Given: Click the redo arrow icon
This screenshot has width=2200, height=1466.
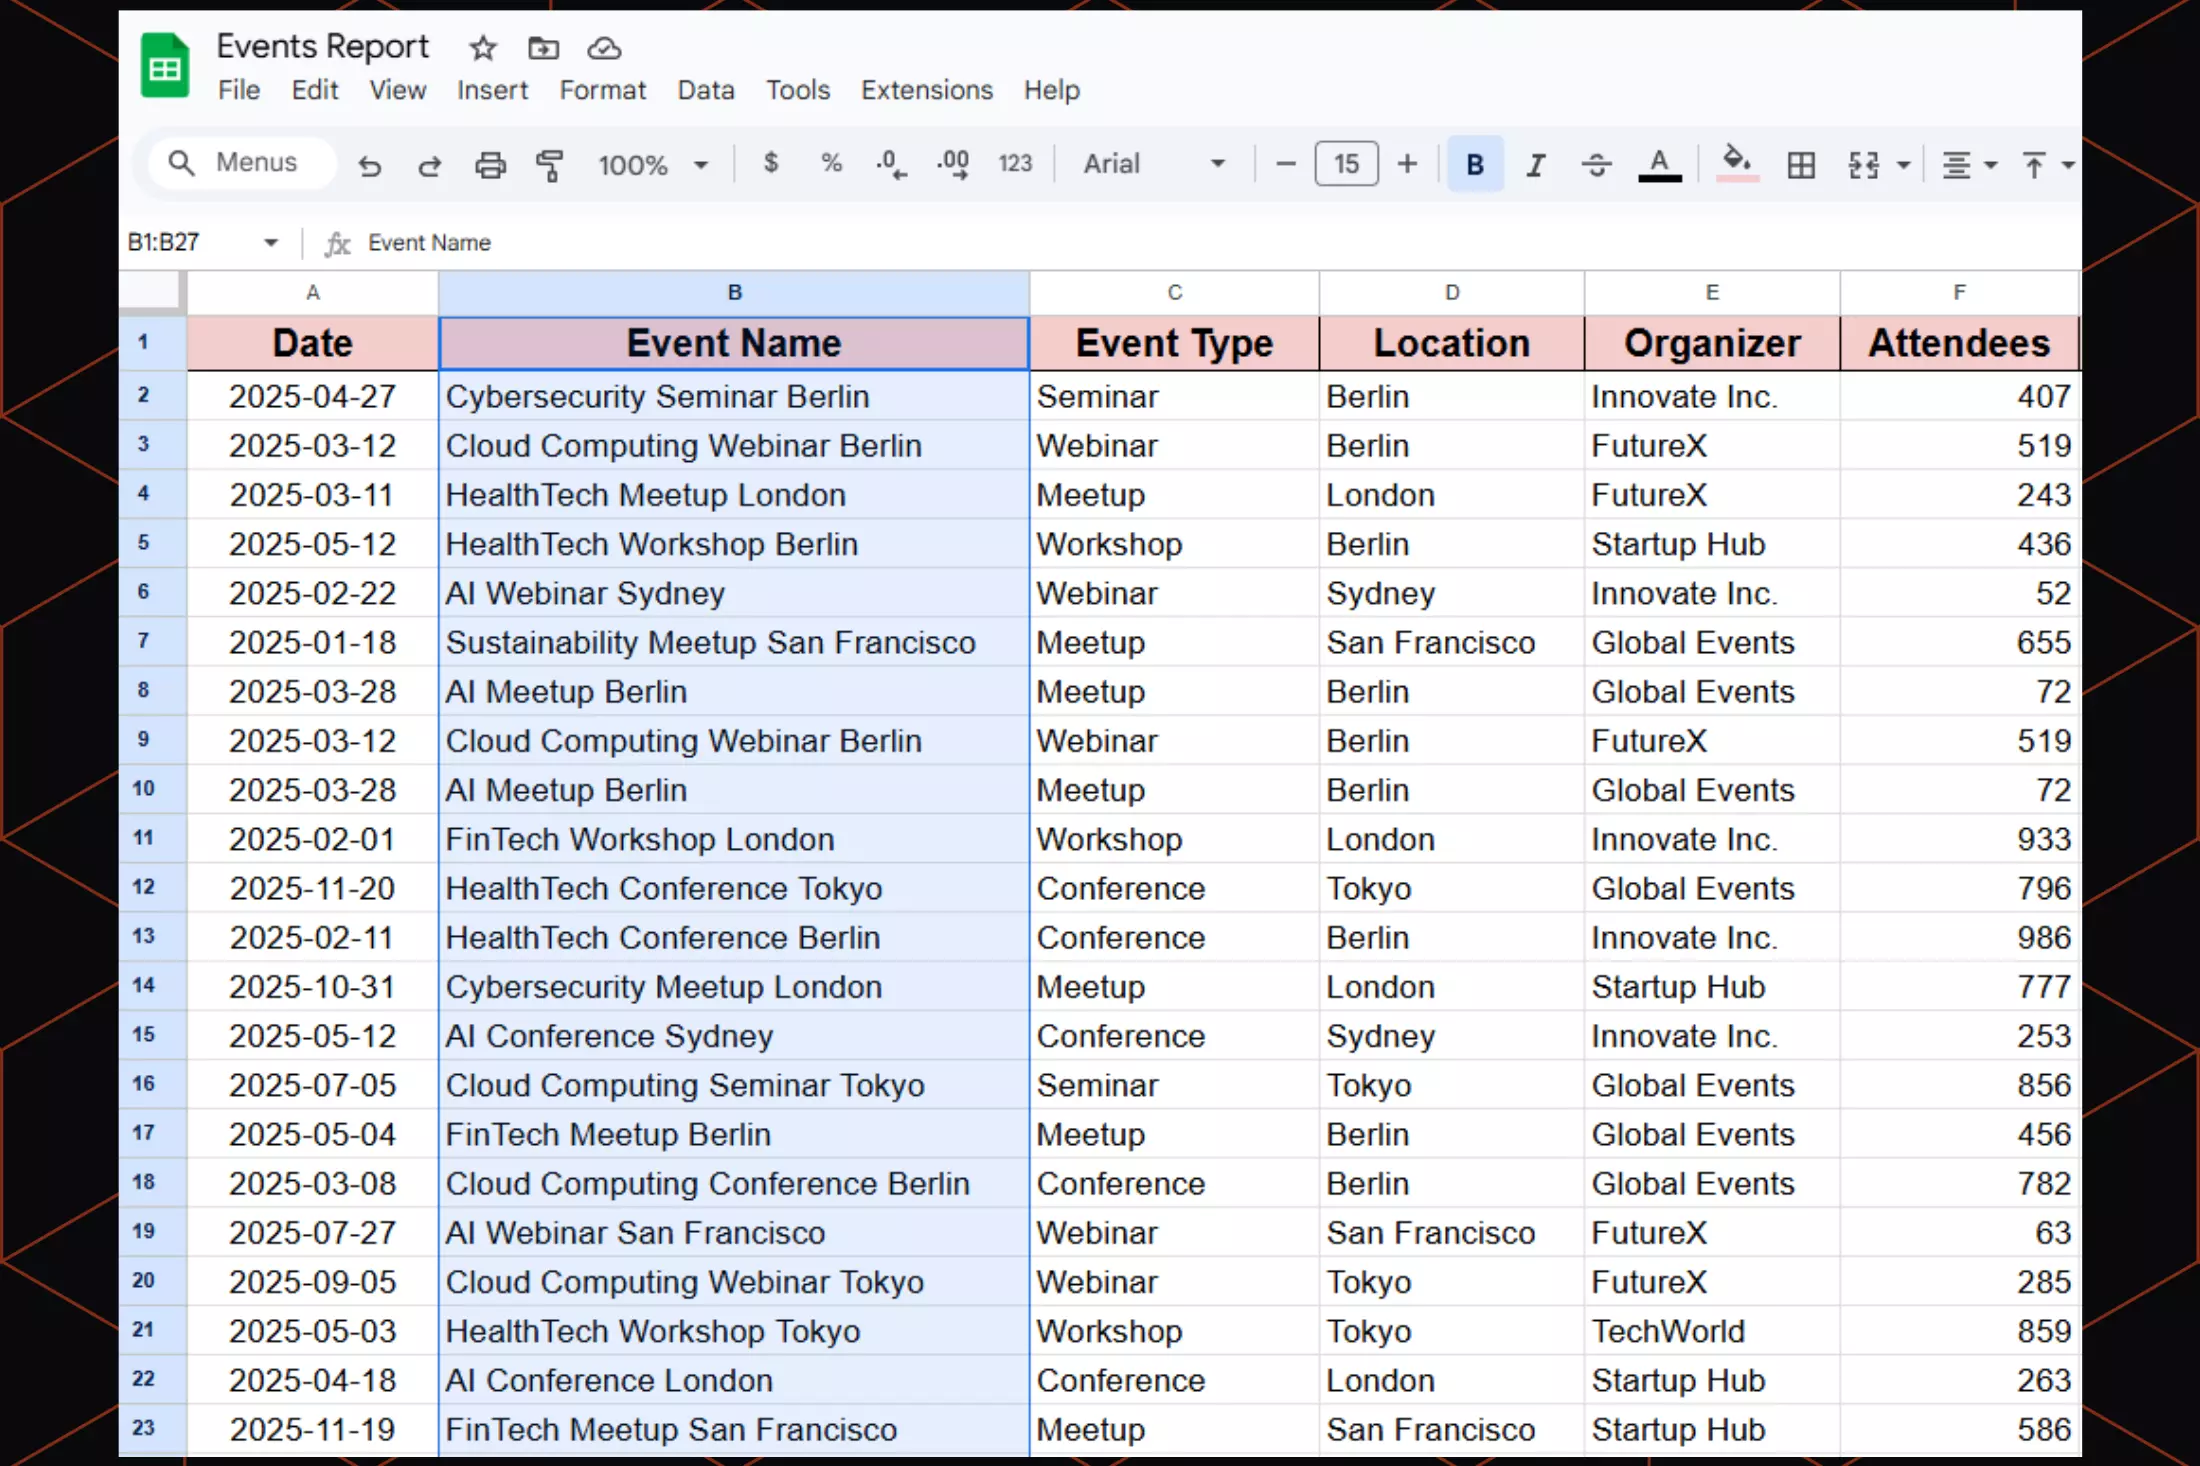Looking at the screenshot, I should [430, 165].
